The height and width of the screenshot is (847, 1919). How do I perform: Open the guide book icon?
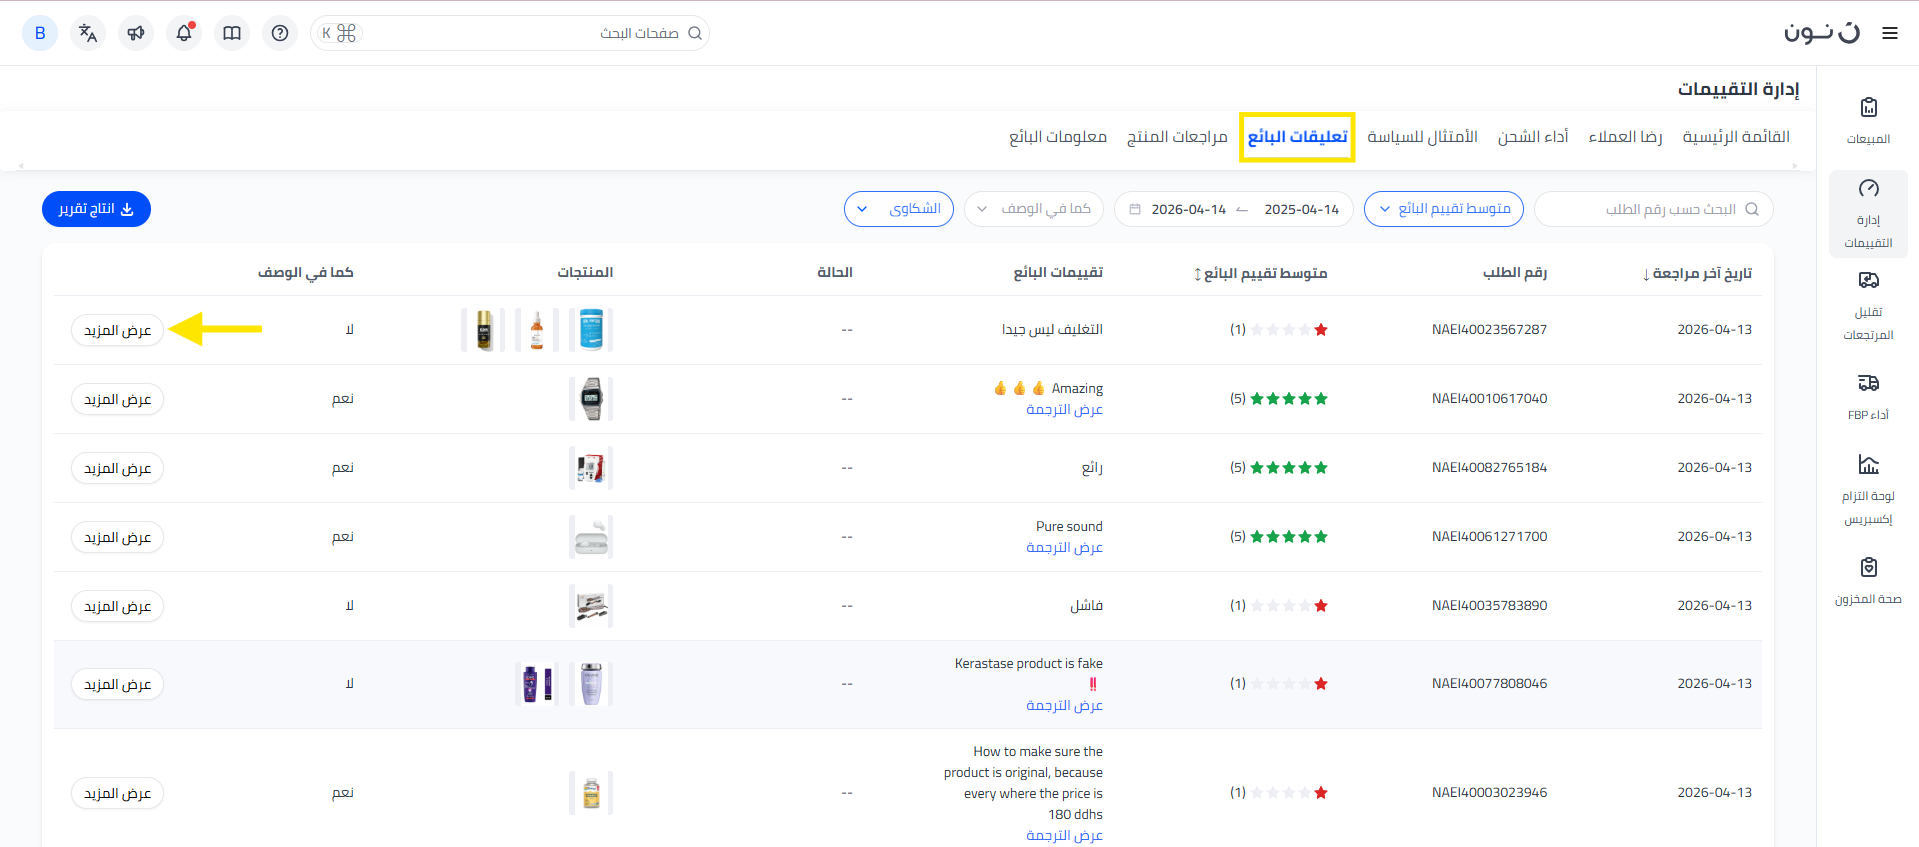tap(232, 33)
